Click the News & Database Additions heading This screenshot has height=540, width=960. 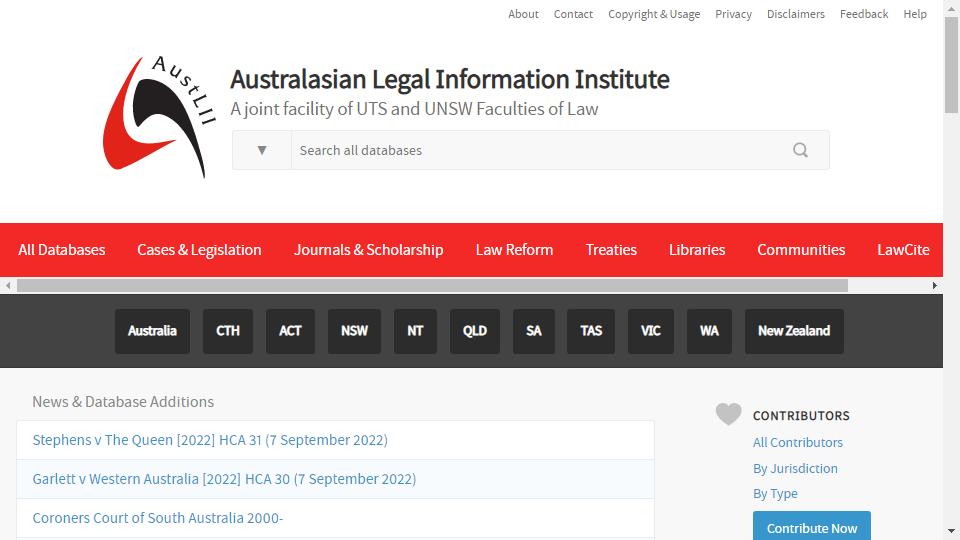click(x=123, y=402)
